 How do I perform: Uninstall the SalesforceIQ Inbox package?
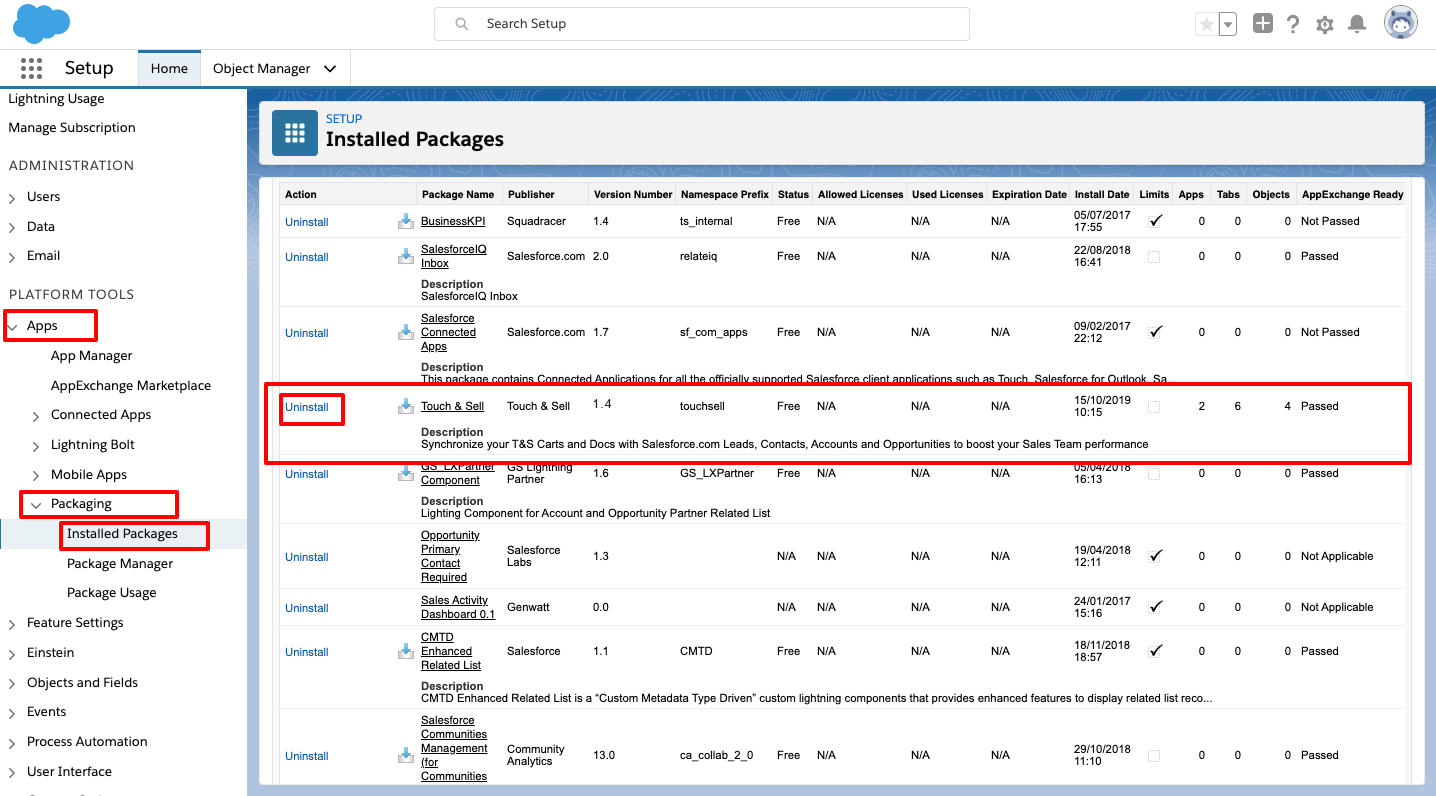click(x=307, y=257)
